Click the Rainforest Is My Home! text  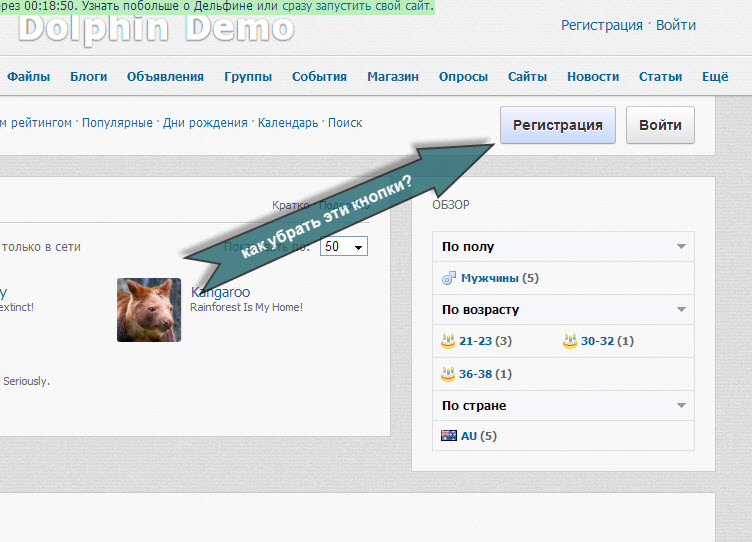click(x=247, y=307)
